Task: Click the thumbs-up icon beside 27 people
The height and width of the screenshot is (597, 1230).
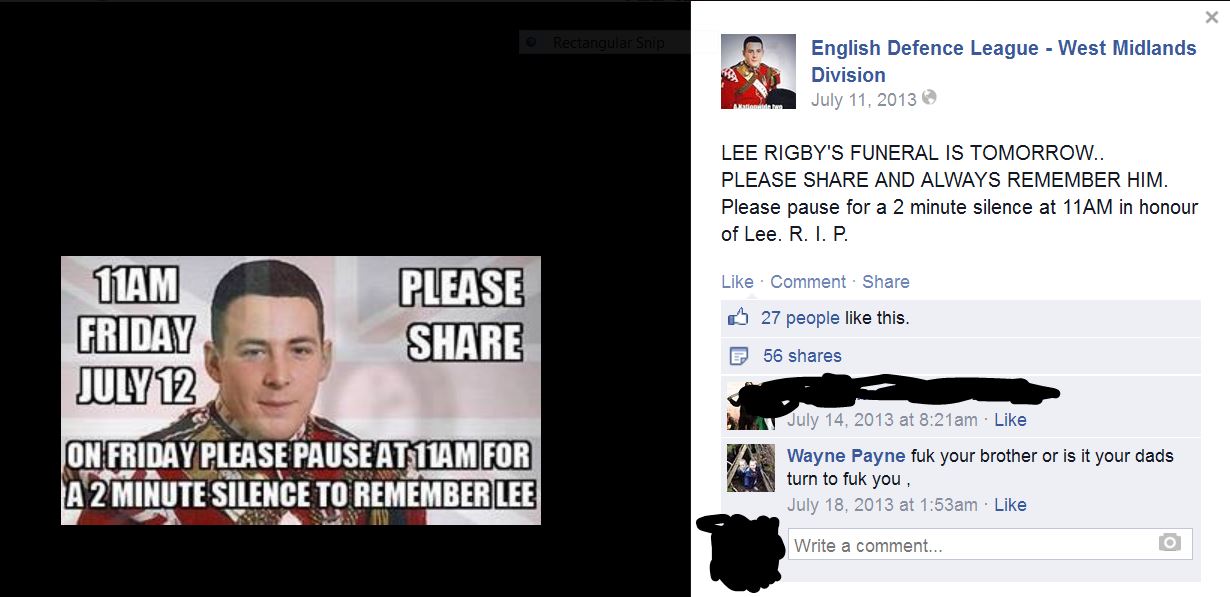Action: (738, 317)
